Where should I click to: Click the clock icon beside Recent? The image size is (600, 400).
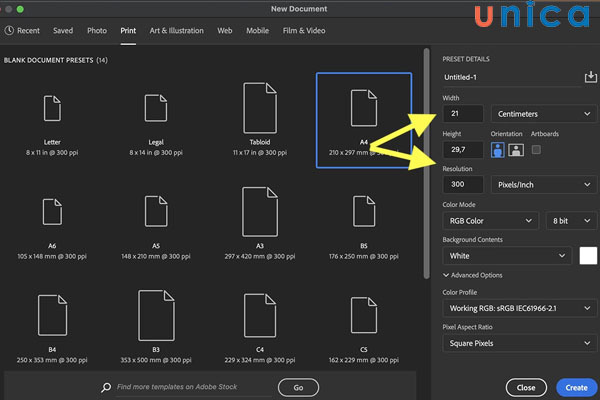[x=9, y=31]
